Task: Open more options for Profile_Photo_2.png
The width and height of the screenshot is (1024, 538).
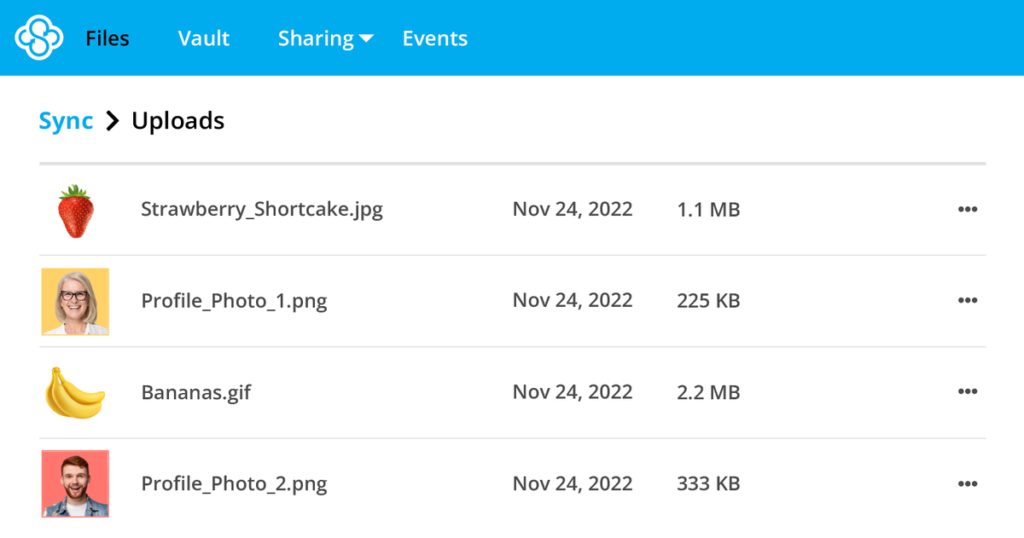Action: click(x=967, y=484)
